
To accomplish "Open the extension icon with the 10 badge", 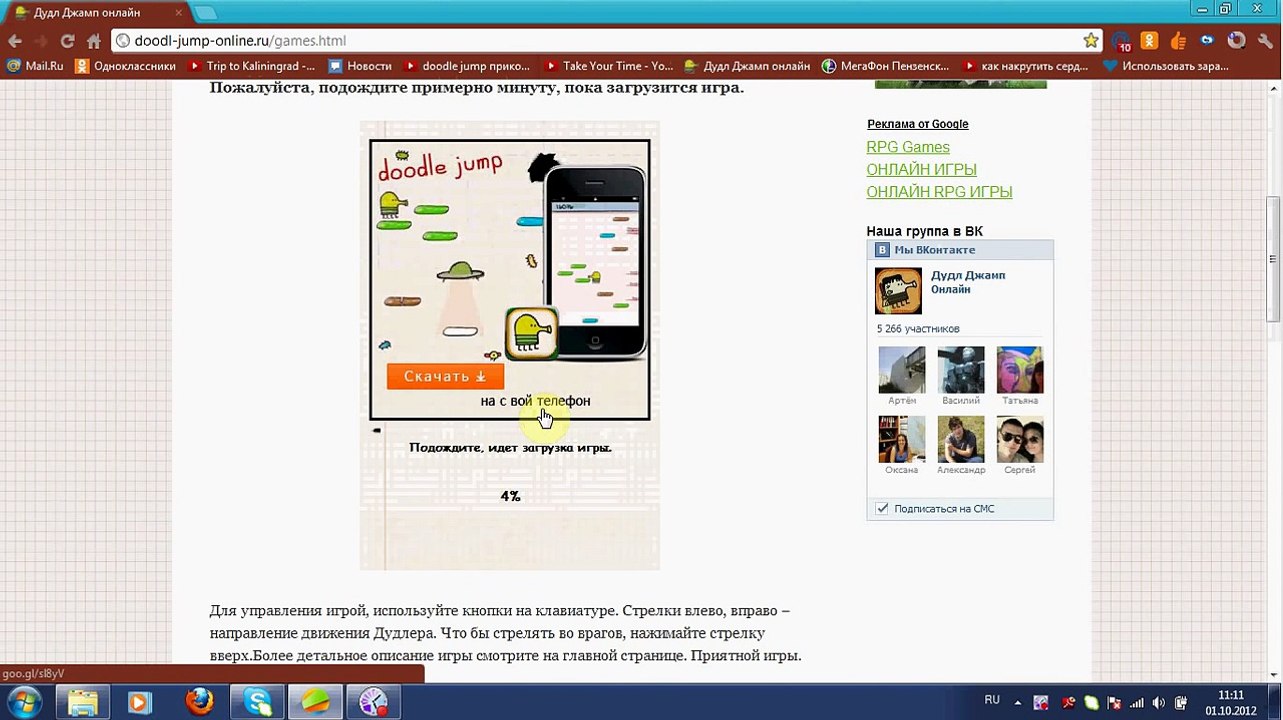I will point(1121,41).
